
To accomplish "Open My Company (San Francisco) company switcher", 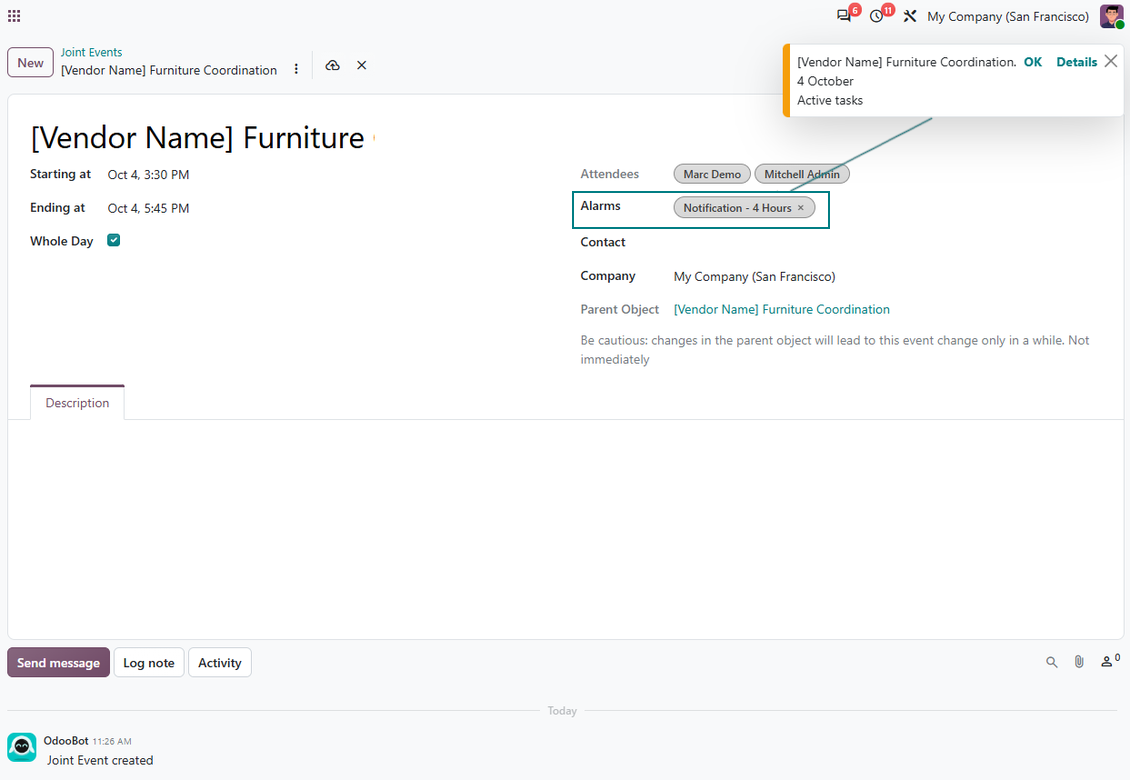I will 1007,17.
